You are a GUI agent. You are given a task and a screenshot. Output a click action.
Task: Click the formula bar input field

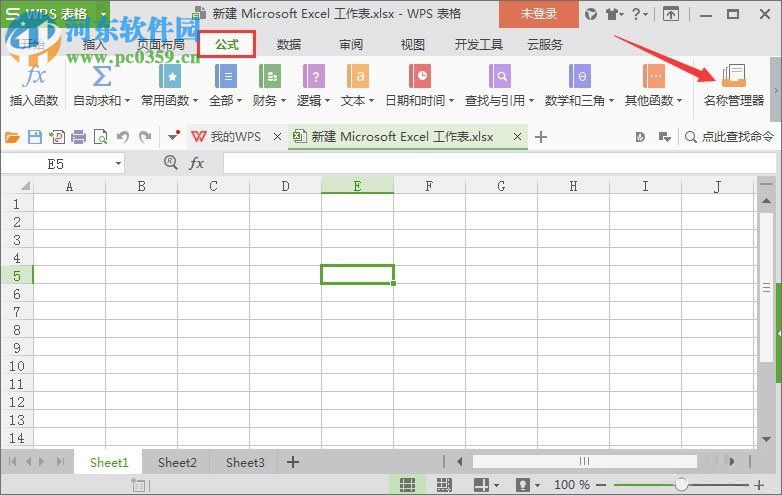click(499, 164)
